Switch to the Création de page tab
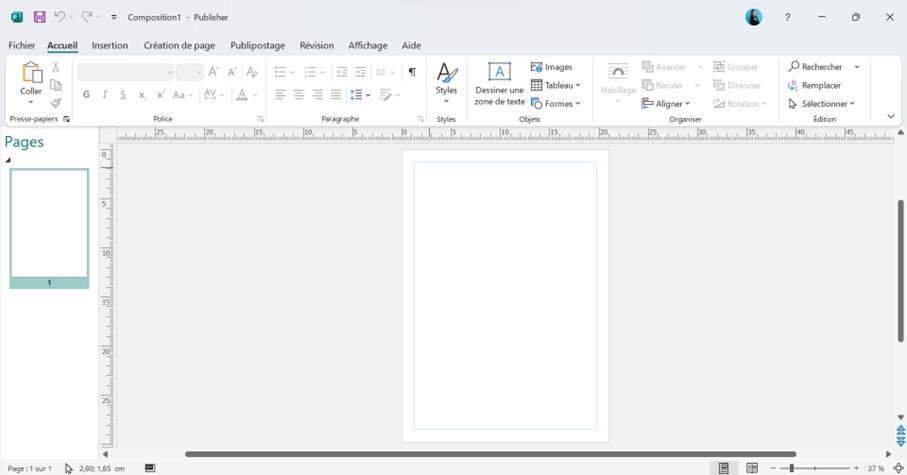Viewport: 907px width, 475px height. 179,45
